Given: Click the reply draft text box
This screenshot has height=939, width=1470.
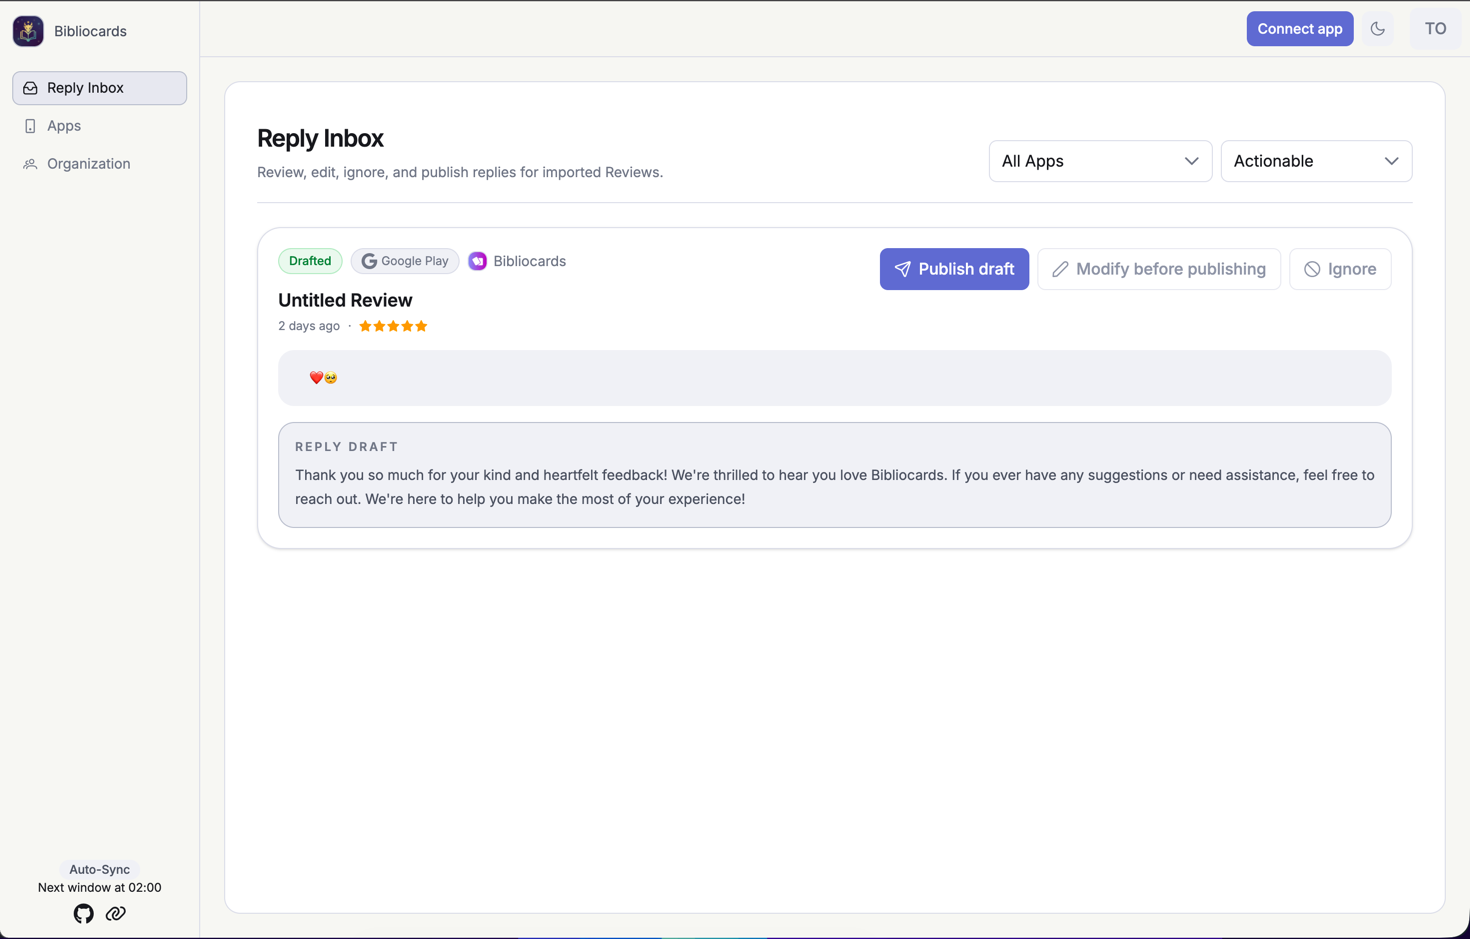Looking at the screenshot, I should click(x=835, y=475).
